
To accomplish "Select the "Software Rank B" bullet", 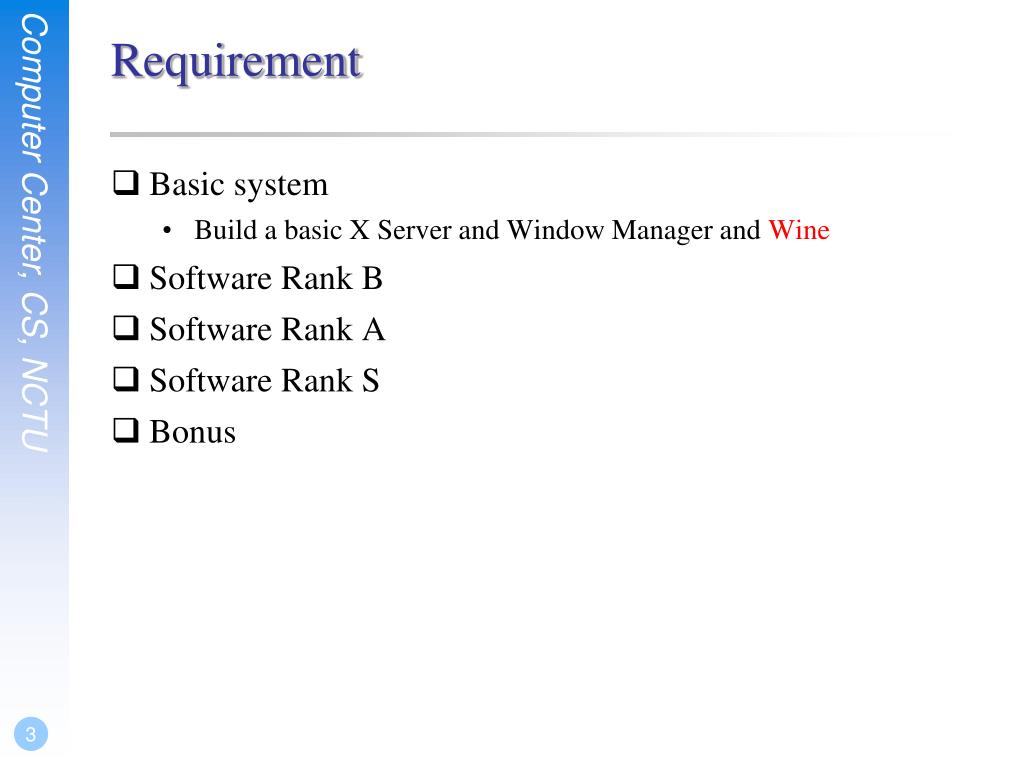I will coord(266,278).
